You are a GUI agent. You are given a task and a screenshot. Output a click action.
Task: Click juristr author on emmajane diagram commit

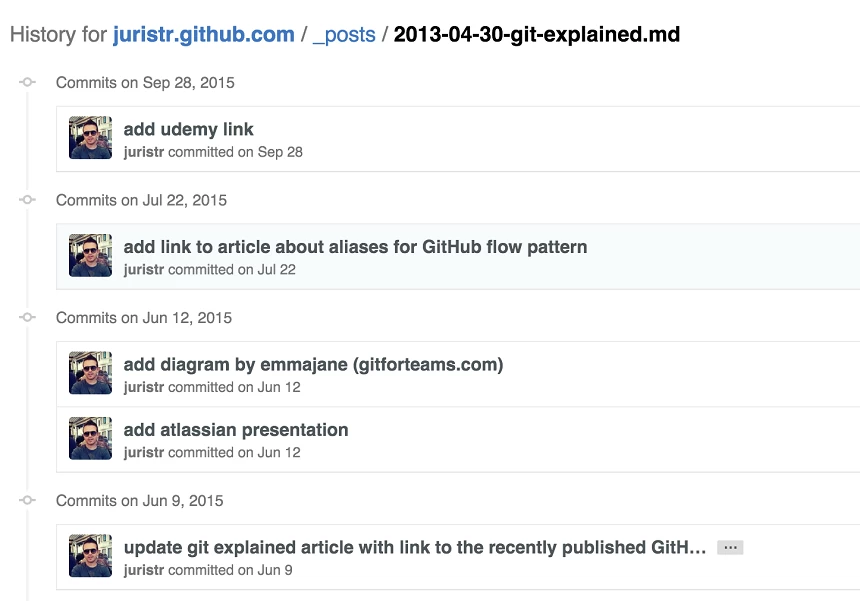pos(144,387)
